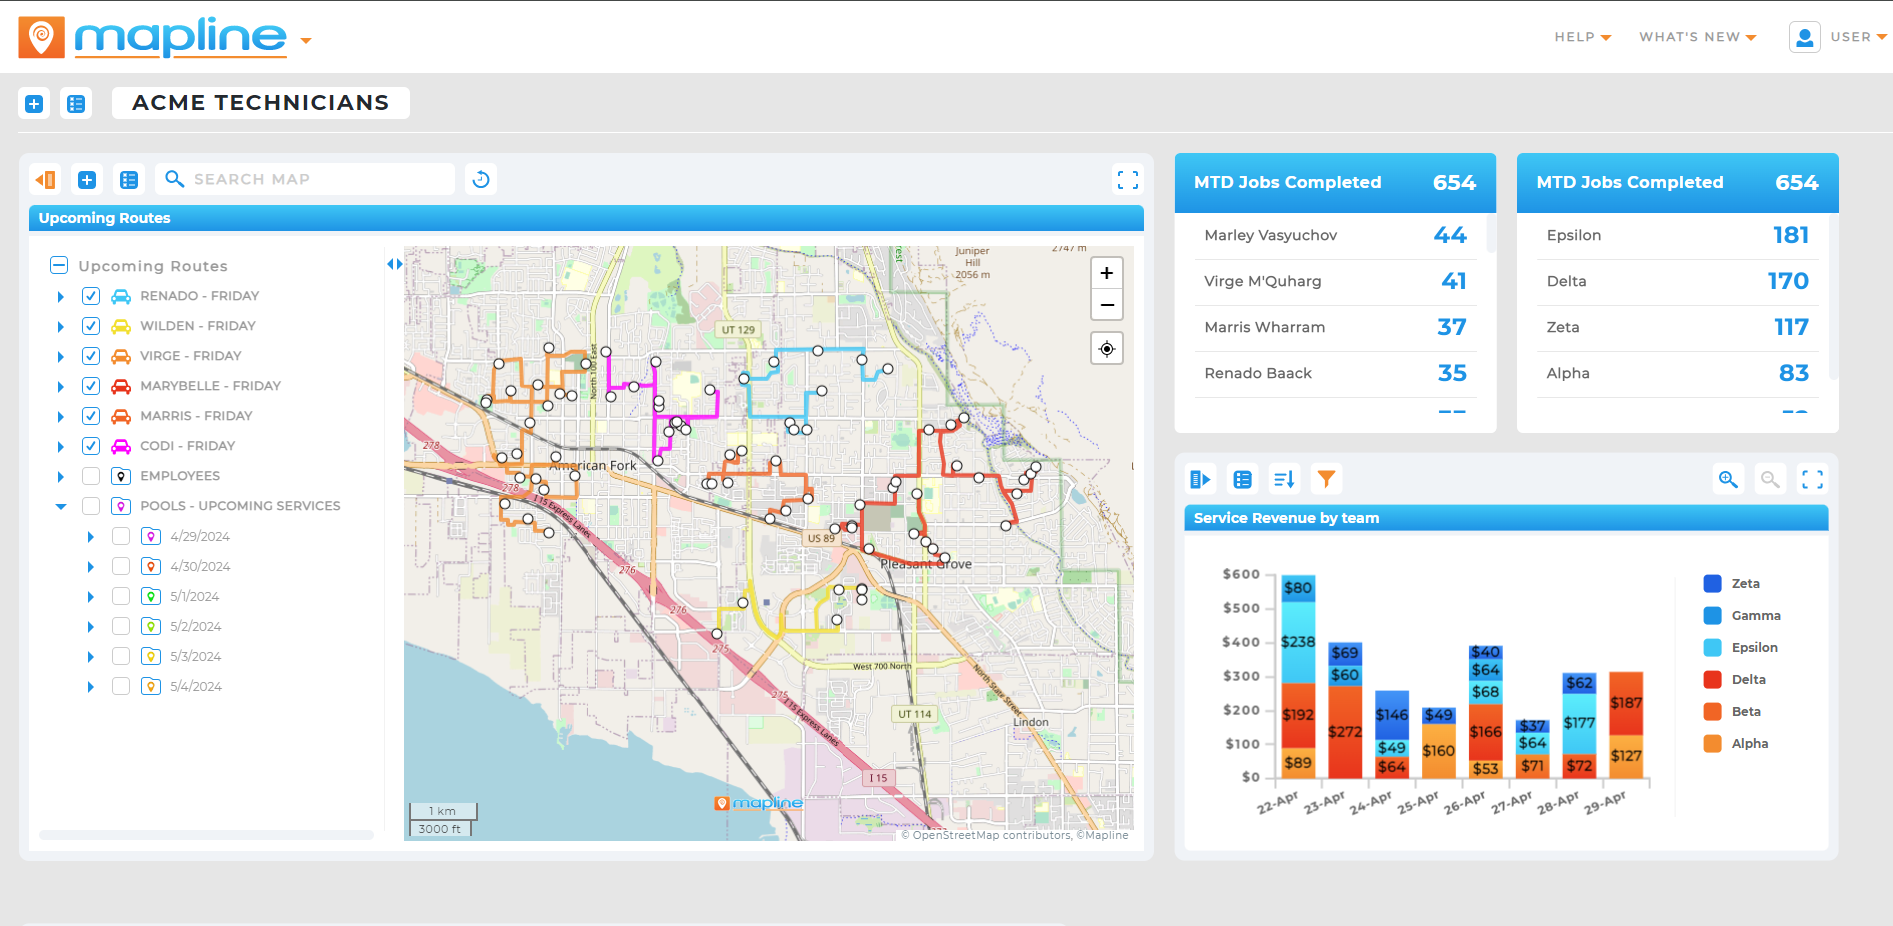Collapse the map sidebar panel icon
This screenshot has width=1893, height=926.
coord(45,180)
